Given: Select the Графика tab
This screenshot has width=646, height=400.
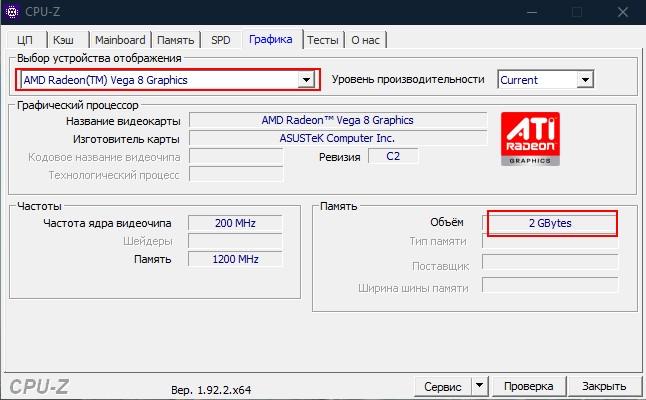Looking at the screenshot, I should (271, 39).
